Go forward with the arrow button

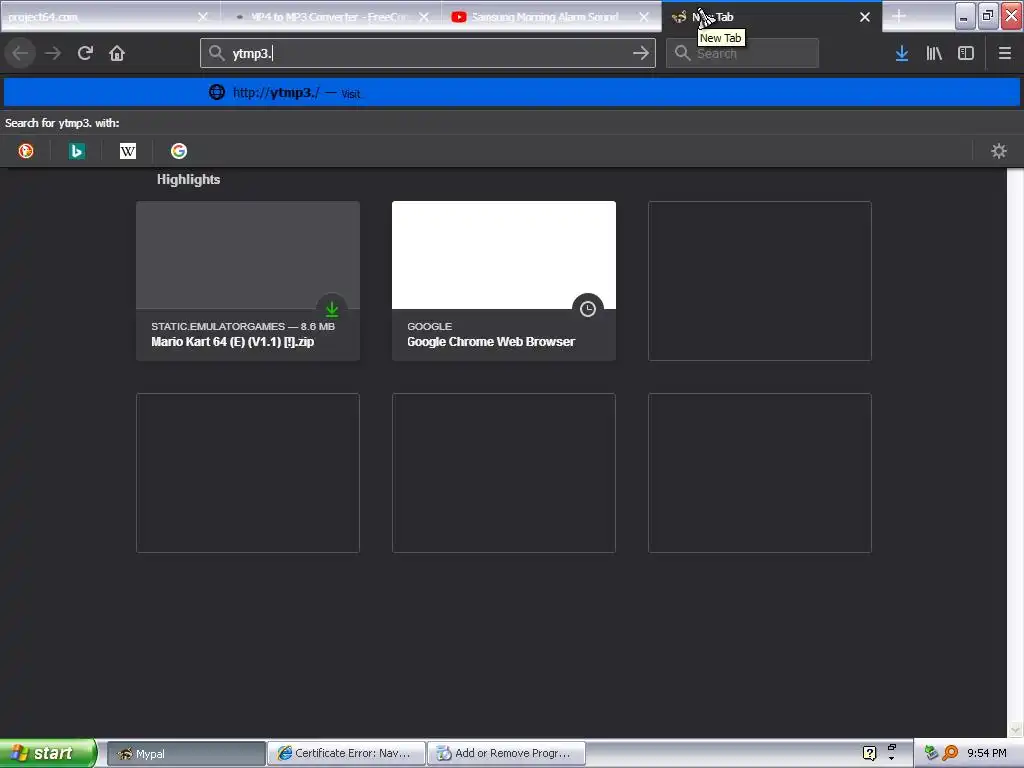click(53, 54)
